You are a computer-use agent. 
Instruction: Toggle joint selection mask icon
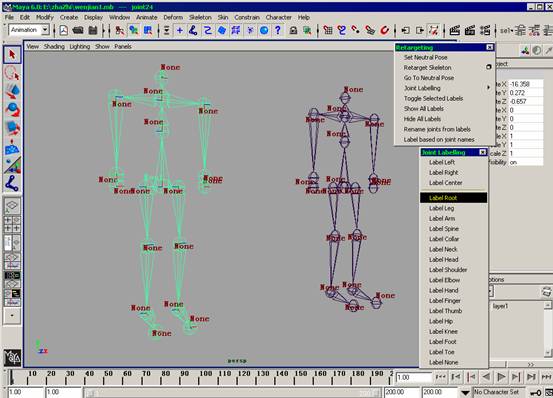(x=193, y=30)
